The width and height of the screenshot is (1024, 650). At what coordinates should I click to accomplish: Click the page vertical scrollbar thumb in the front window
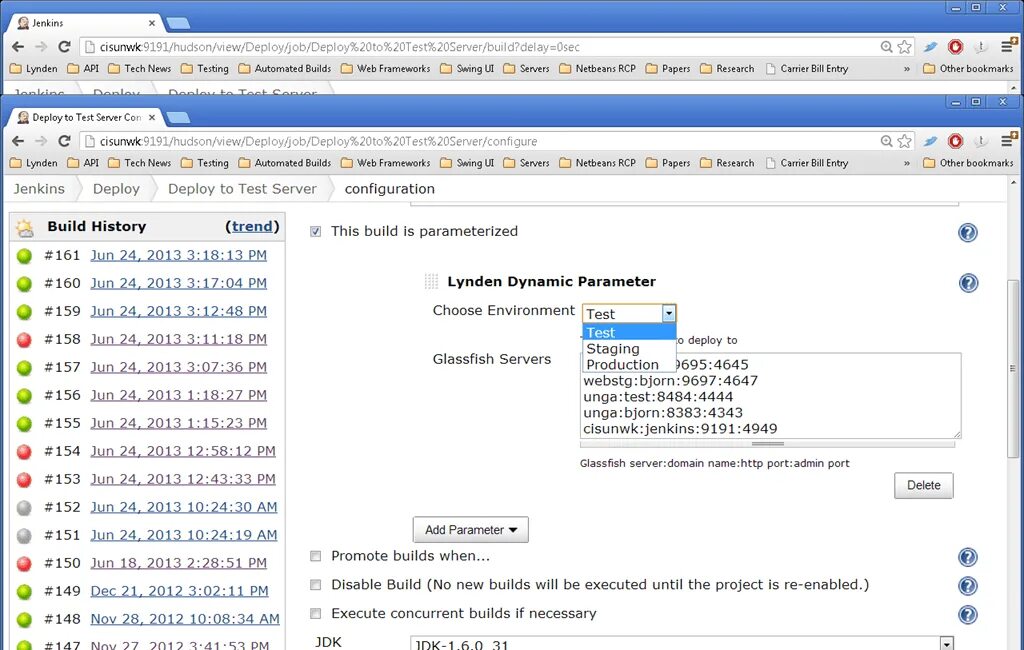pos(1012,369)
